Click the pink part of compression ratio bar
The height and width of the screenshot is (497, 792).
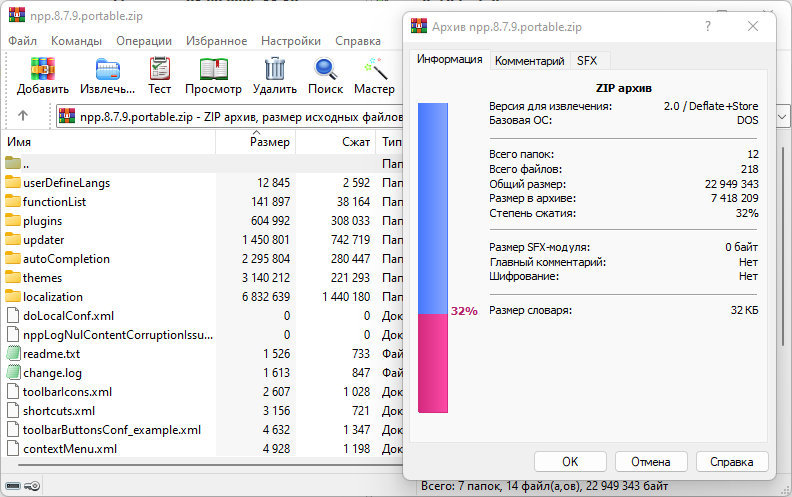point(433,363)
